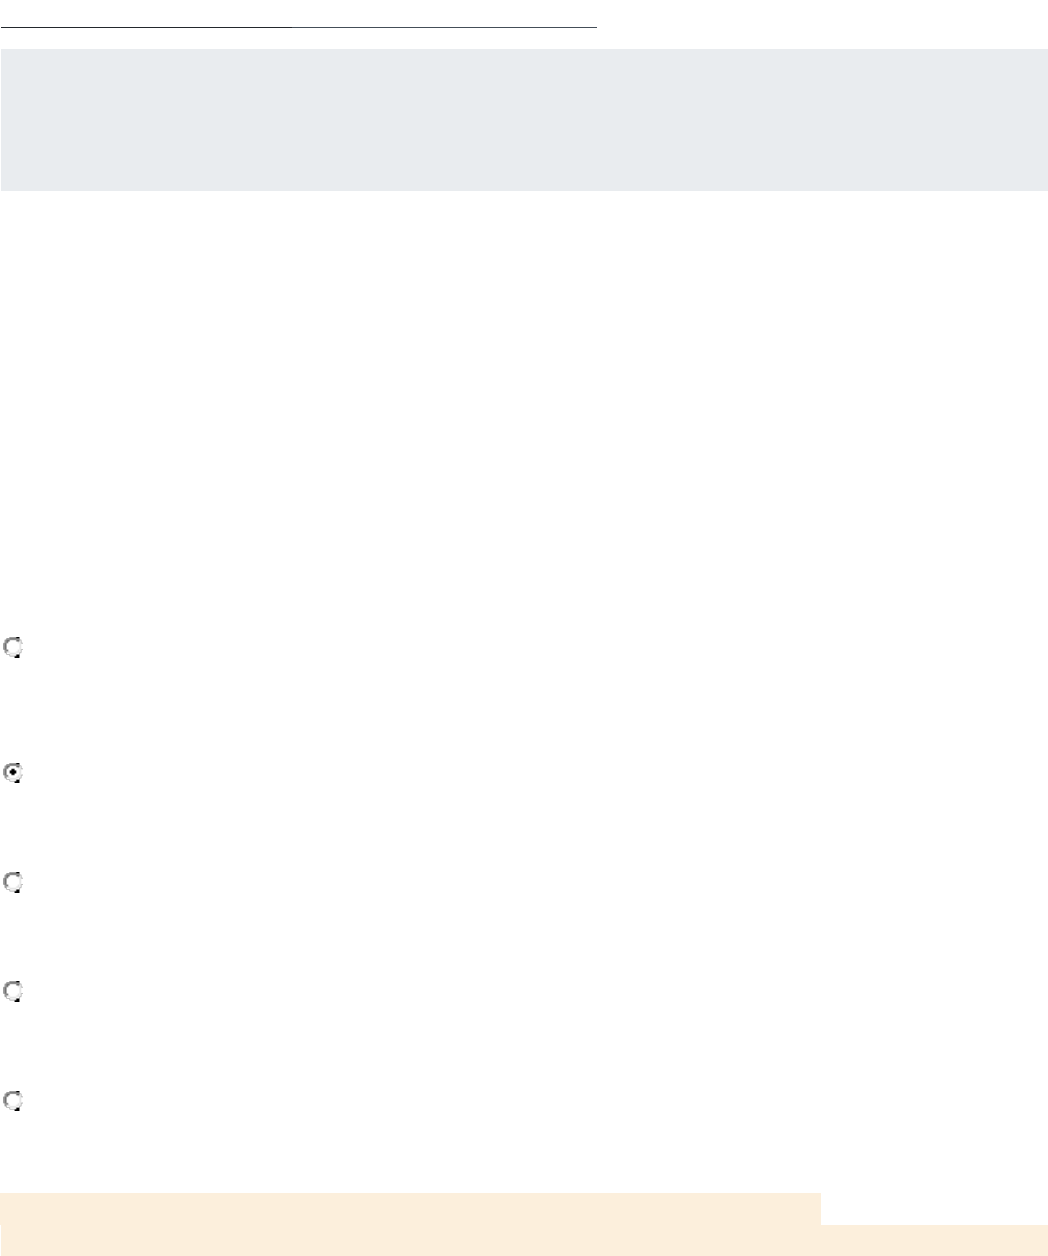Click the already selected second radio button
1048x1256 pixels.
(x=13, y=774)
